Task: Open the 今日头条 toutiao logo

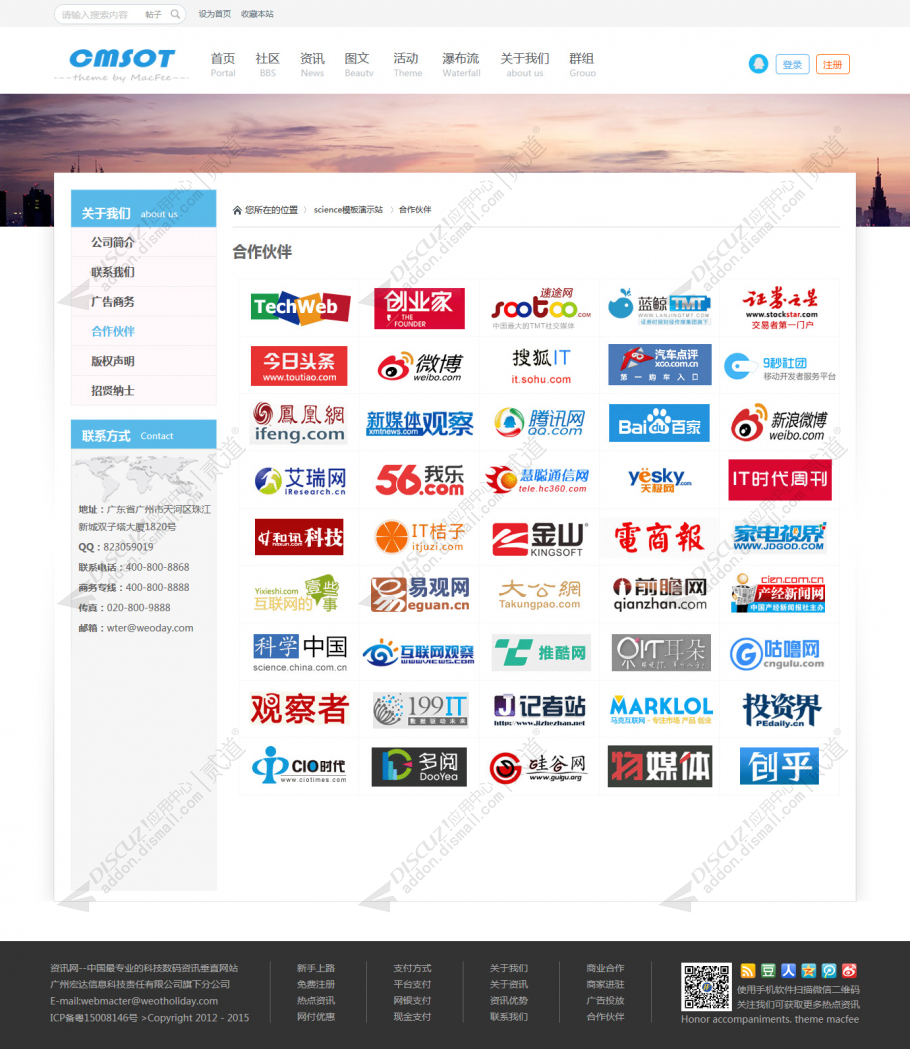Action: (x=299, y=366)
